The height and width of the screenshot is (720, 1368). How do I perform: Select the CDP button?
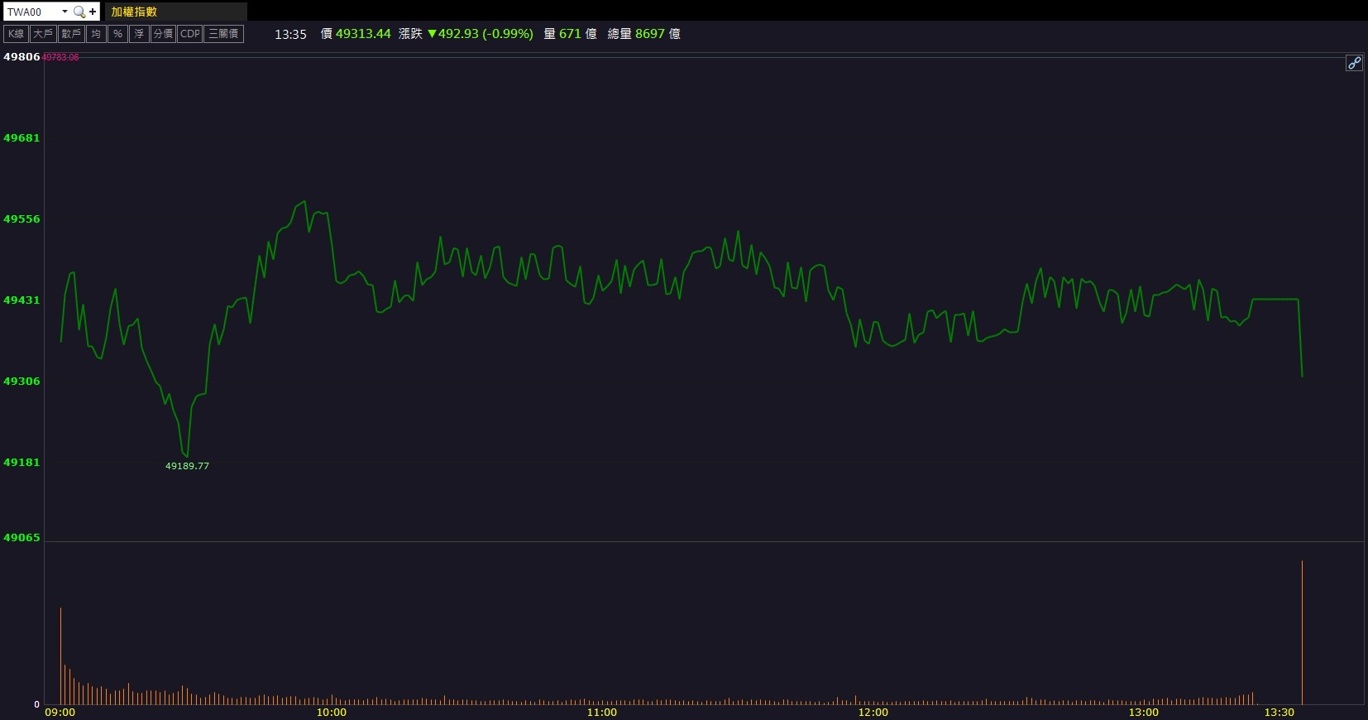(190, 34)
